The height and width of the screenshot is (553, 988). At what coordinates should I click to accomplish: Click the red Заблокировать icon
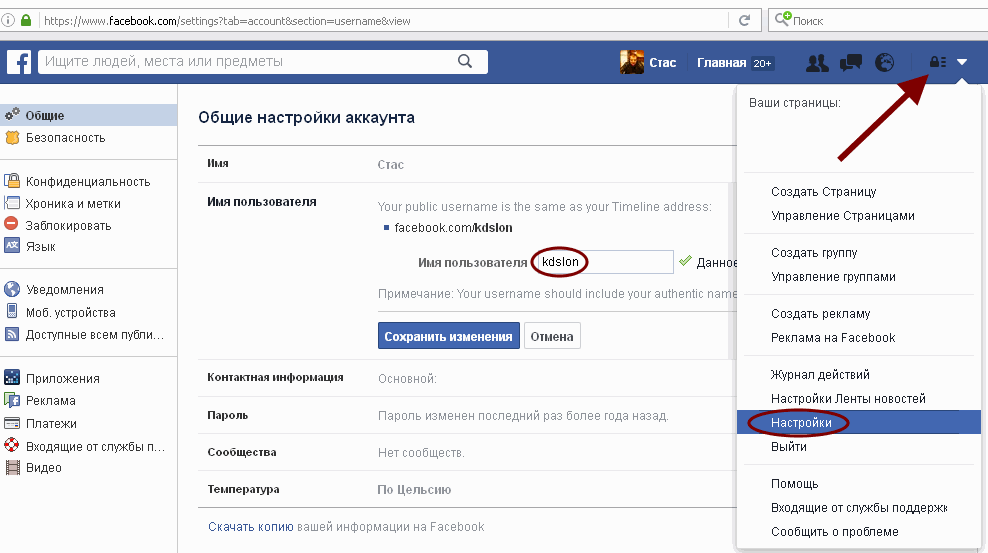point(11,224)
